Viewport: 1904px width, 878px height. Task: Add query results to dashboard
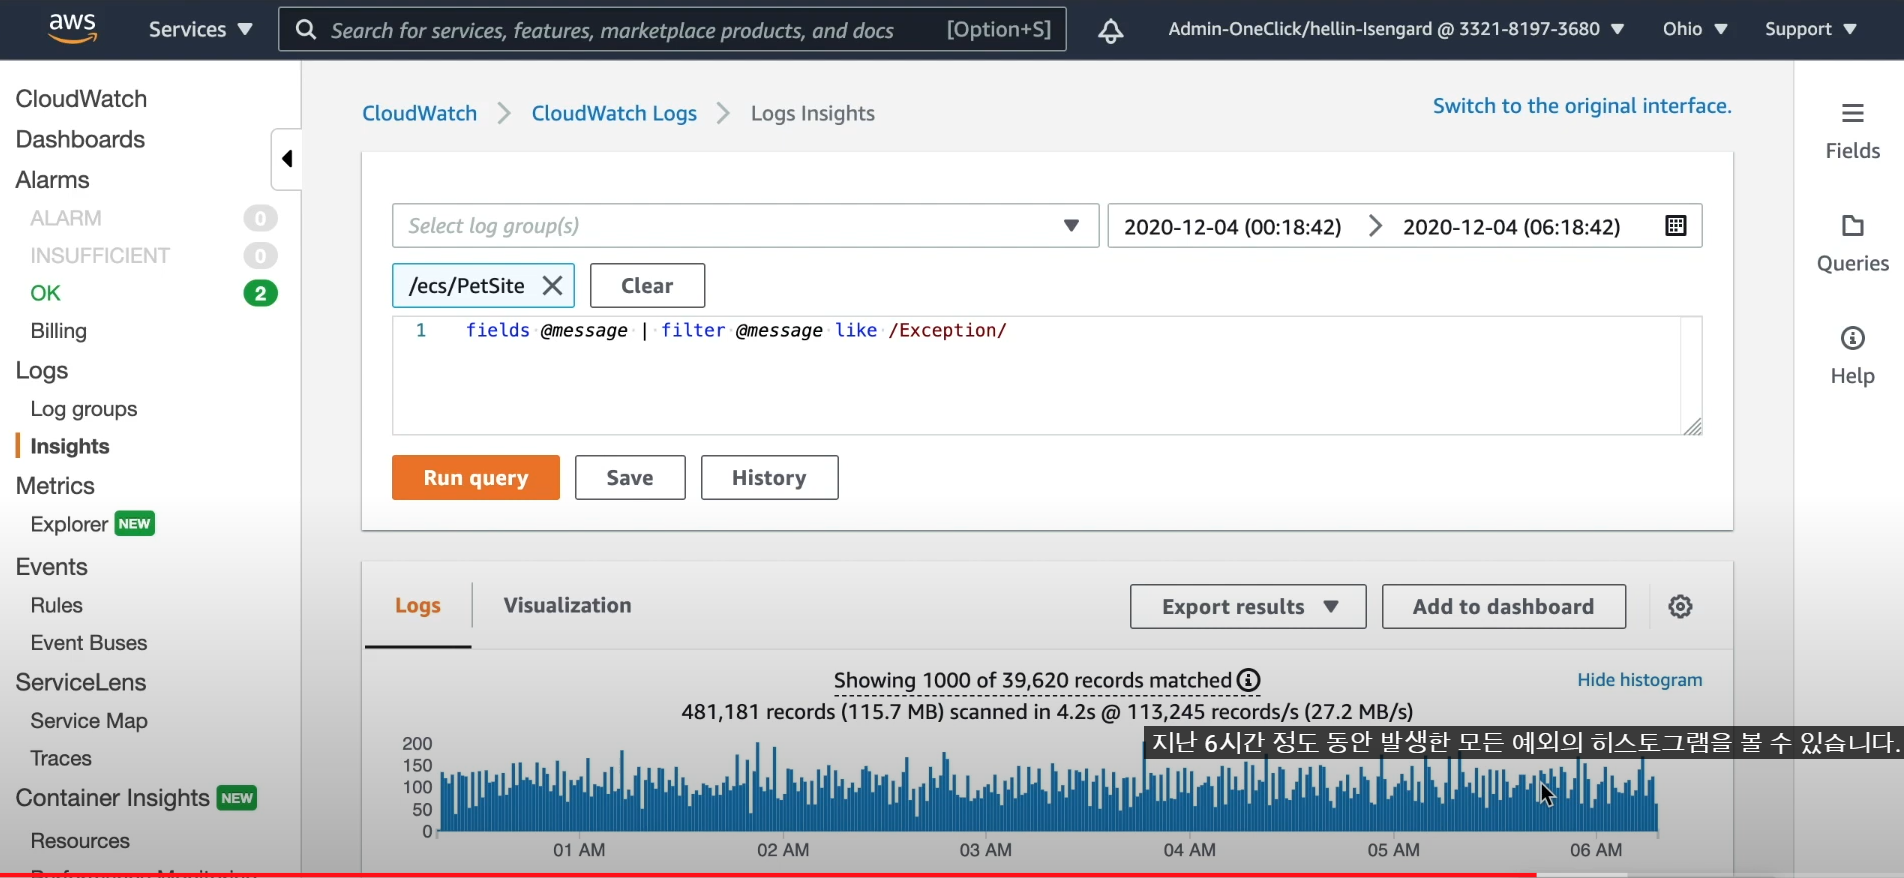point(1503,607)
